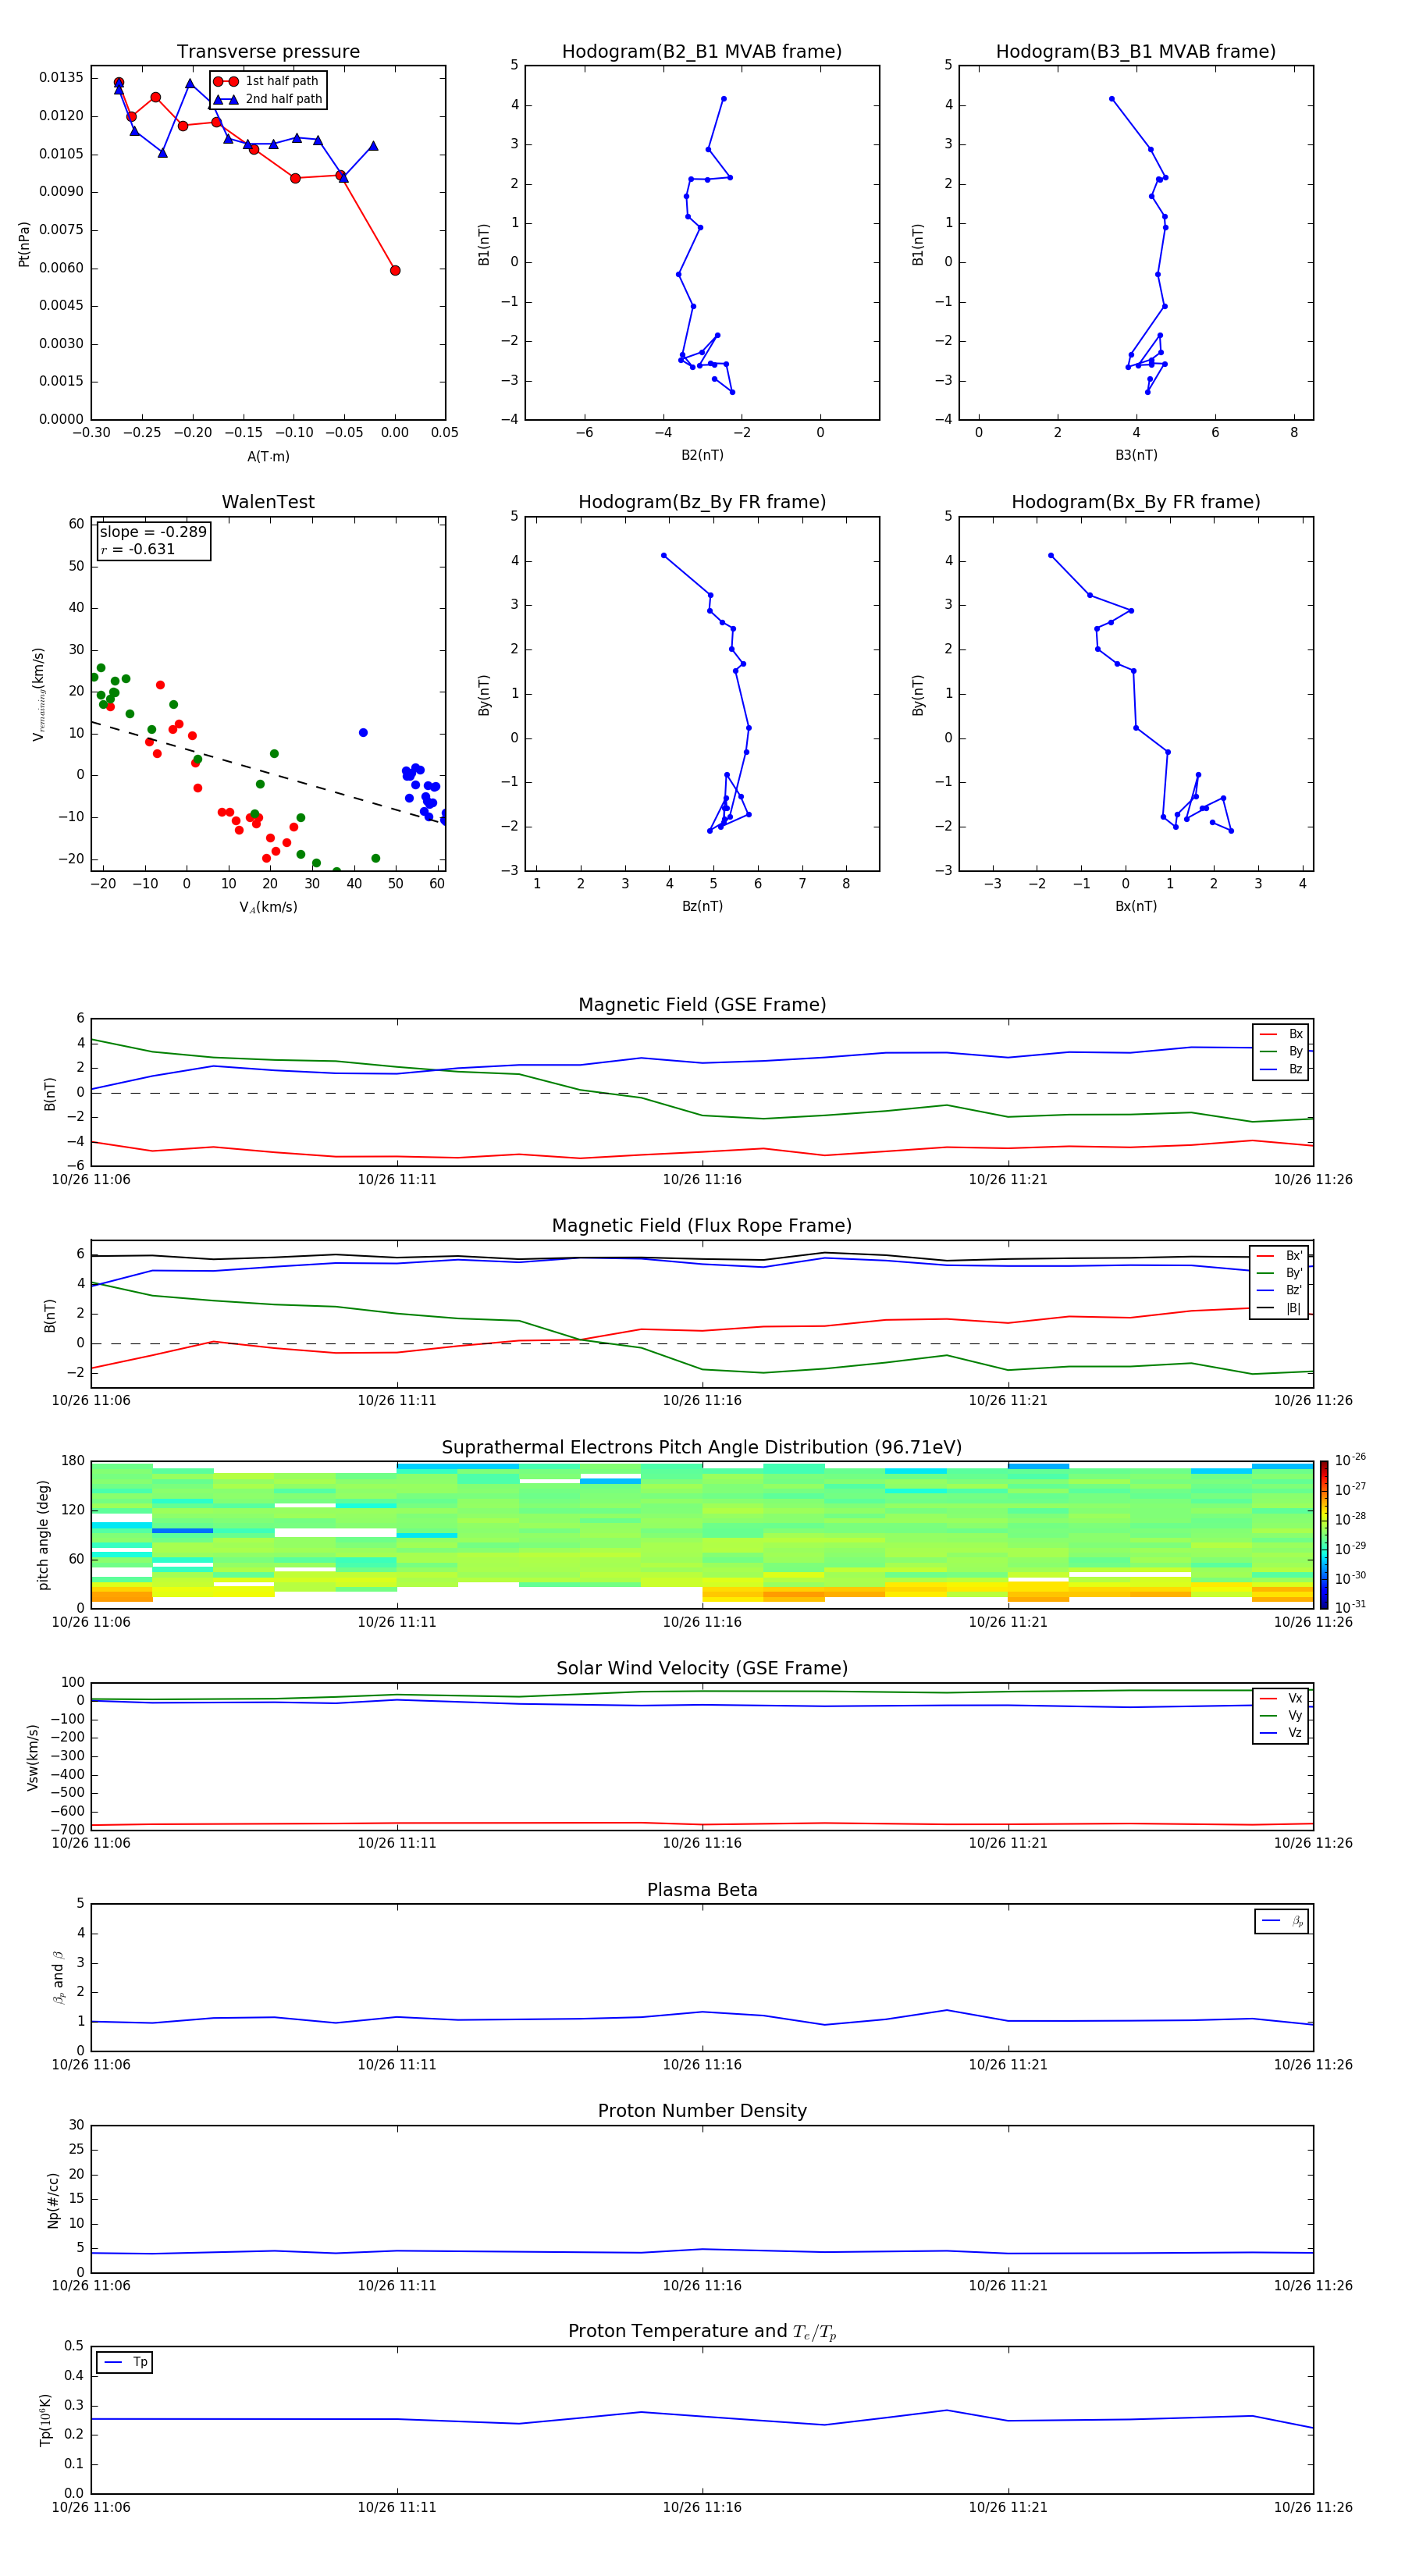The width and height of the screenshot is (1405, 2576).
Task: Click the 'Hodogram(Bz_By FR frame)' title
Action: pyautogui.click(x=702, y=502)
